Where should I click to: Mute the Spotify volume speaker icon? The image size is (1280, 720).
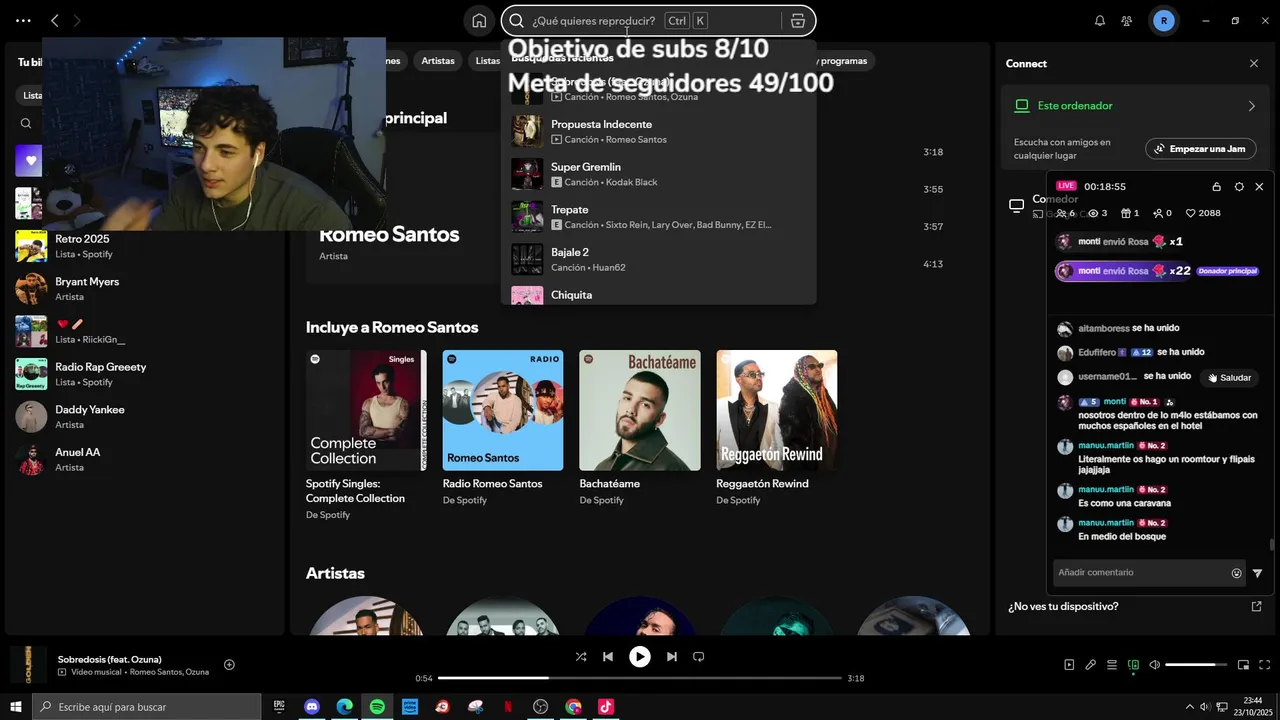[x=1154, y=664]
